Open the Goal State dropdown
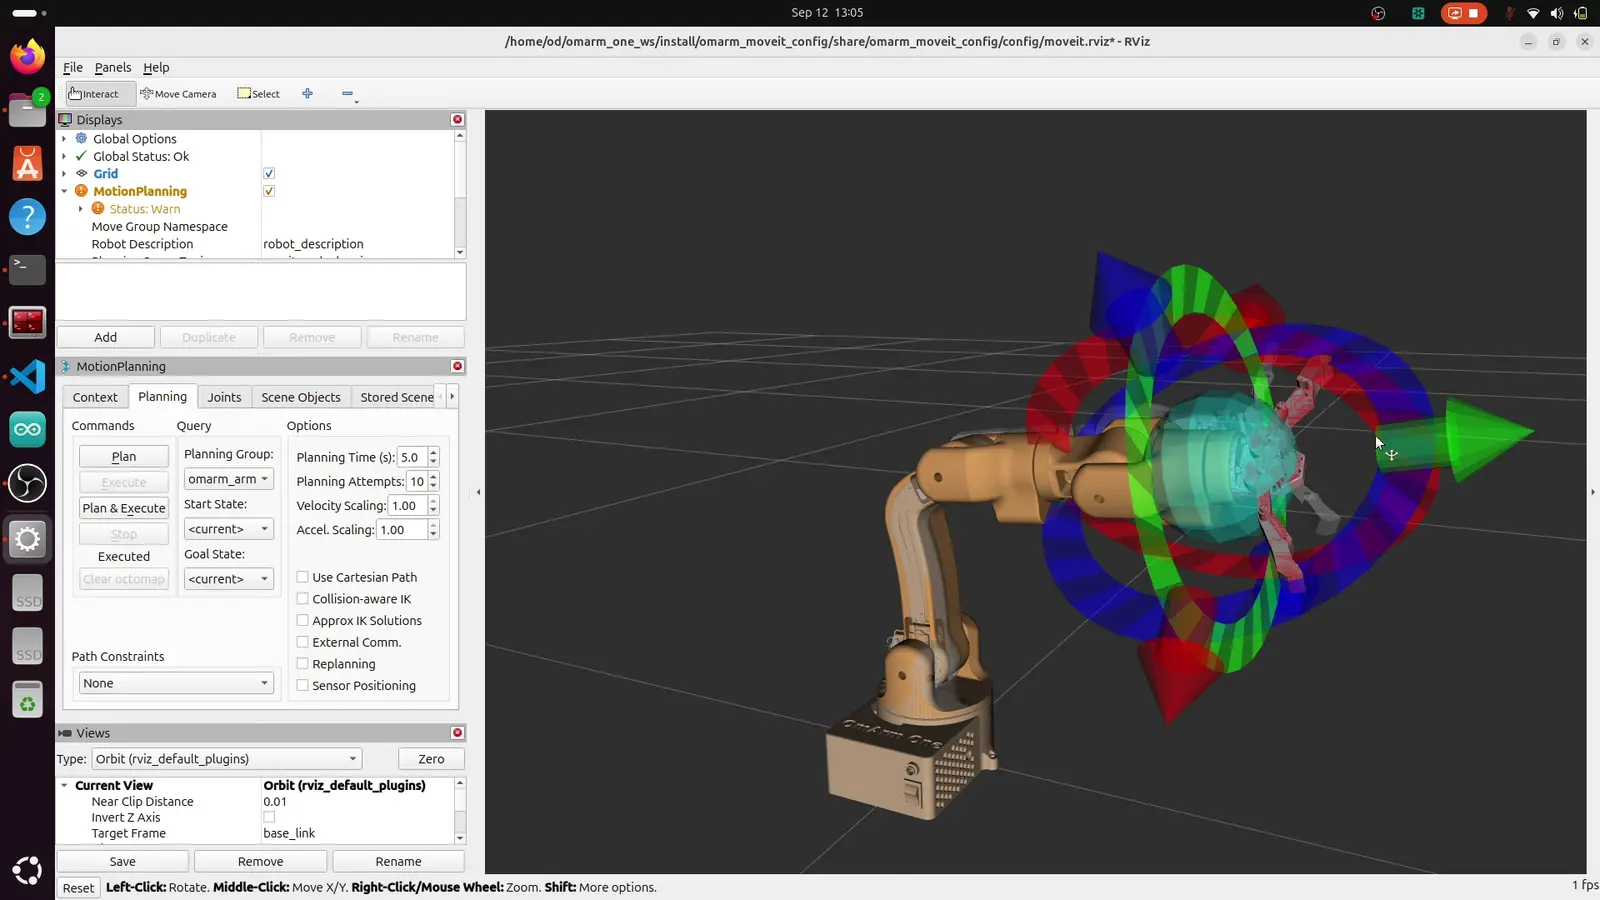Image resolution: width=1600 pixels, height=900 pixels. click(x=228, y=579)
